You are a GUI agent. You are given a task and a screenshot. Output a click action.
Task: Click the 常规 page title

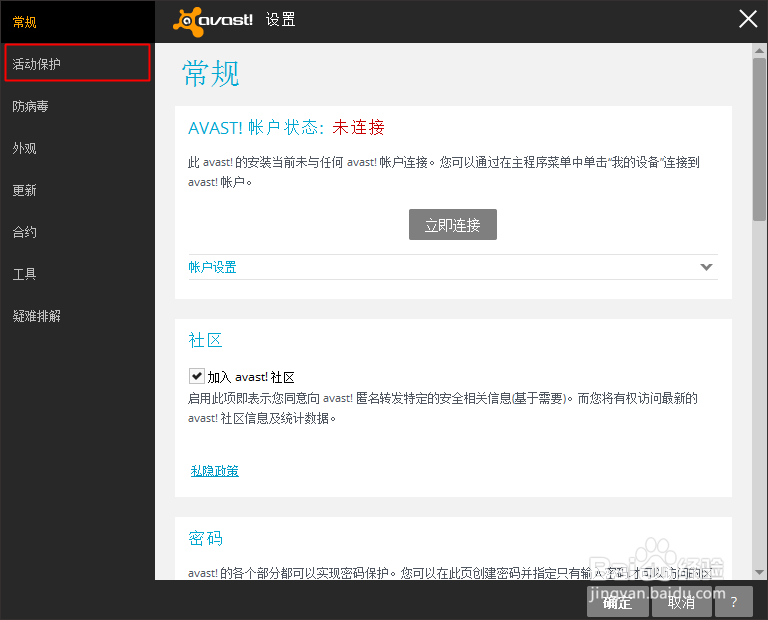pos(211,74)
